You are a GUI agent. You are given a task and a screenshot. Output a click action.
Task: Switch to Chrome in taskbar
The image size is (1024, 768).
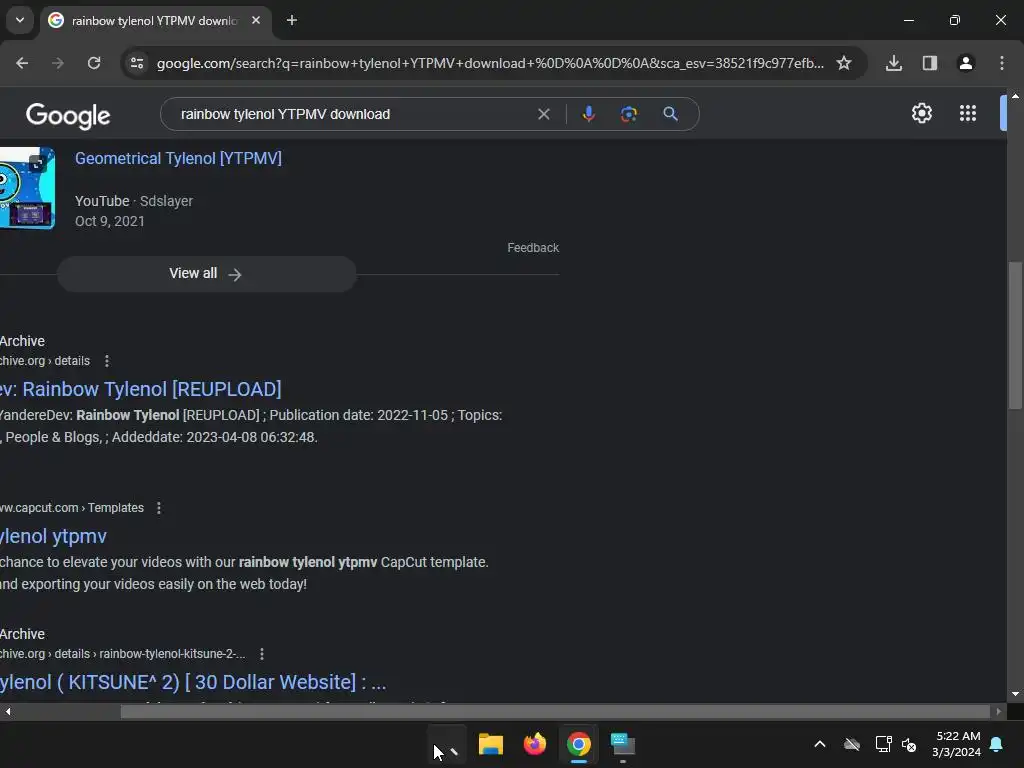[579, 744]
